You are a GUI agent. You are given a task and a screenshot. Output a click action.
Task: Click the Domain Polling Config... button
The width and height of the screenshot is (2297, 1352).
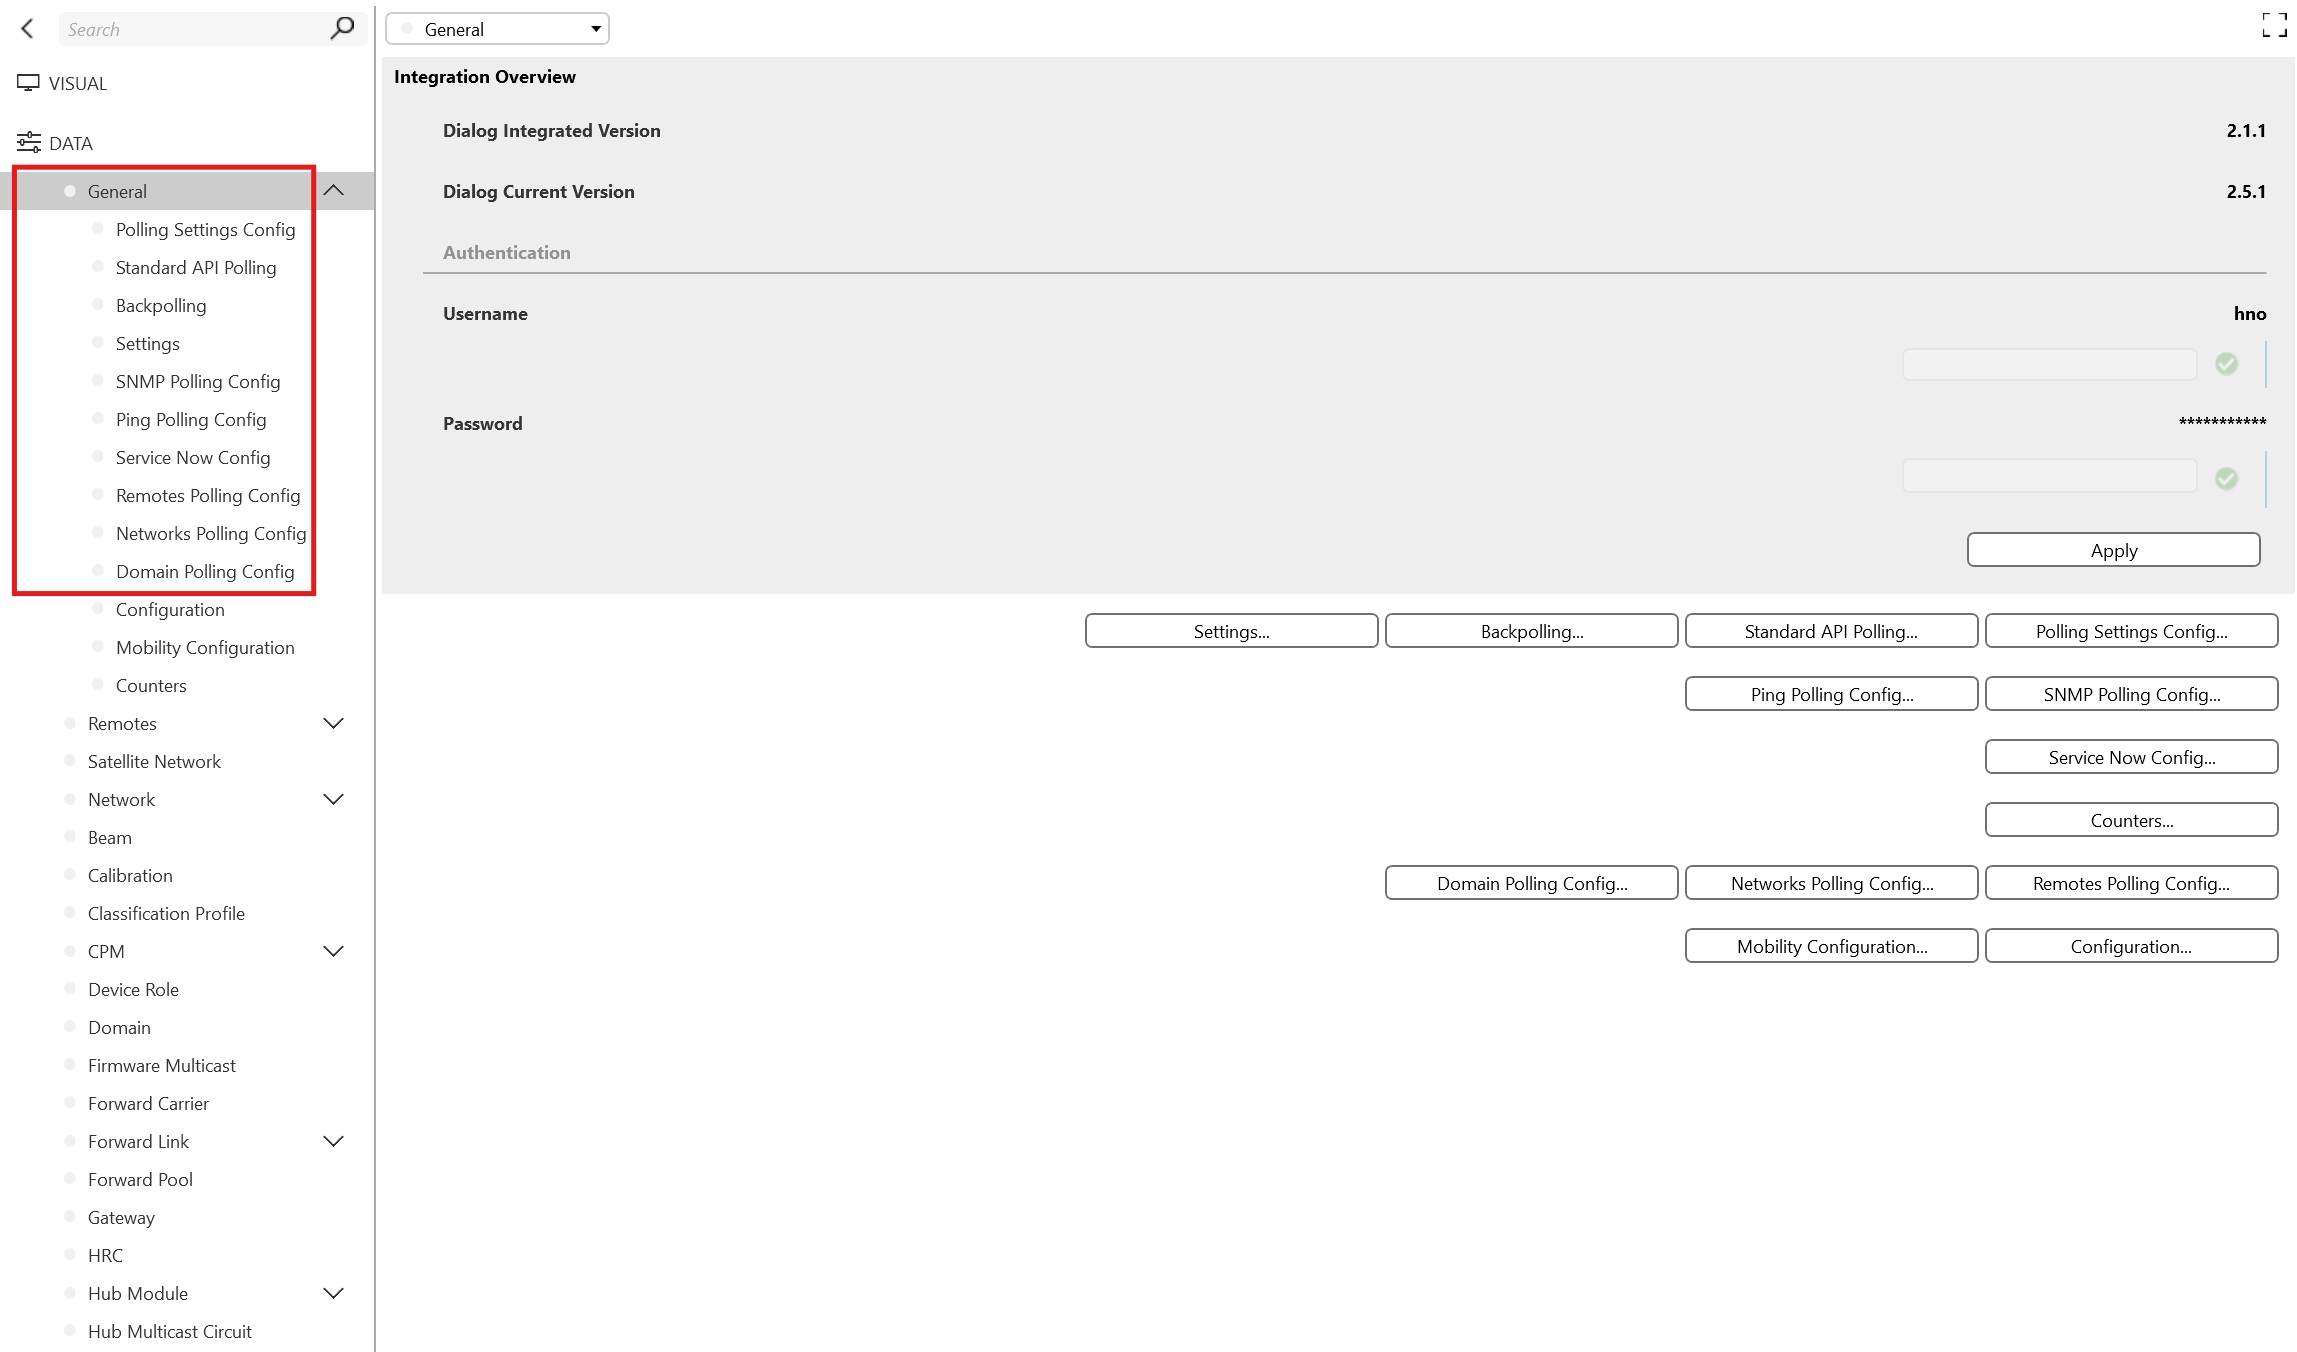pos(1531,883)
